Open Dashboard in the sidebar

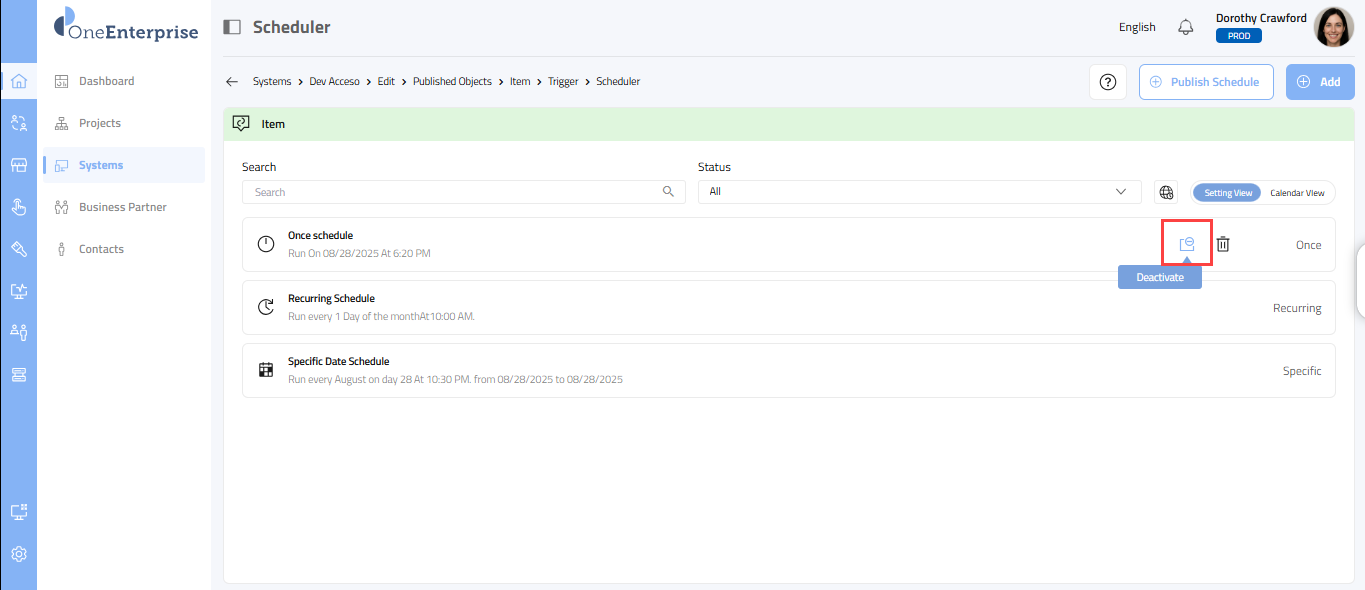point(106,81)
